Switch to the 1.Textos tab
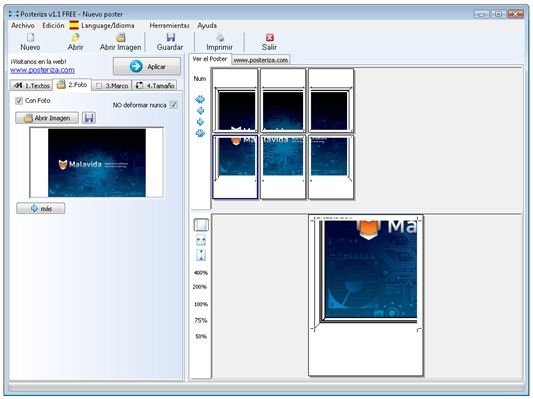The height and width of the screenshot is (399, 533). 31,85
